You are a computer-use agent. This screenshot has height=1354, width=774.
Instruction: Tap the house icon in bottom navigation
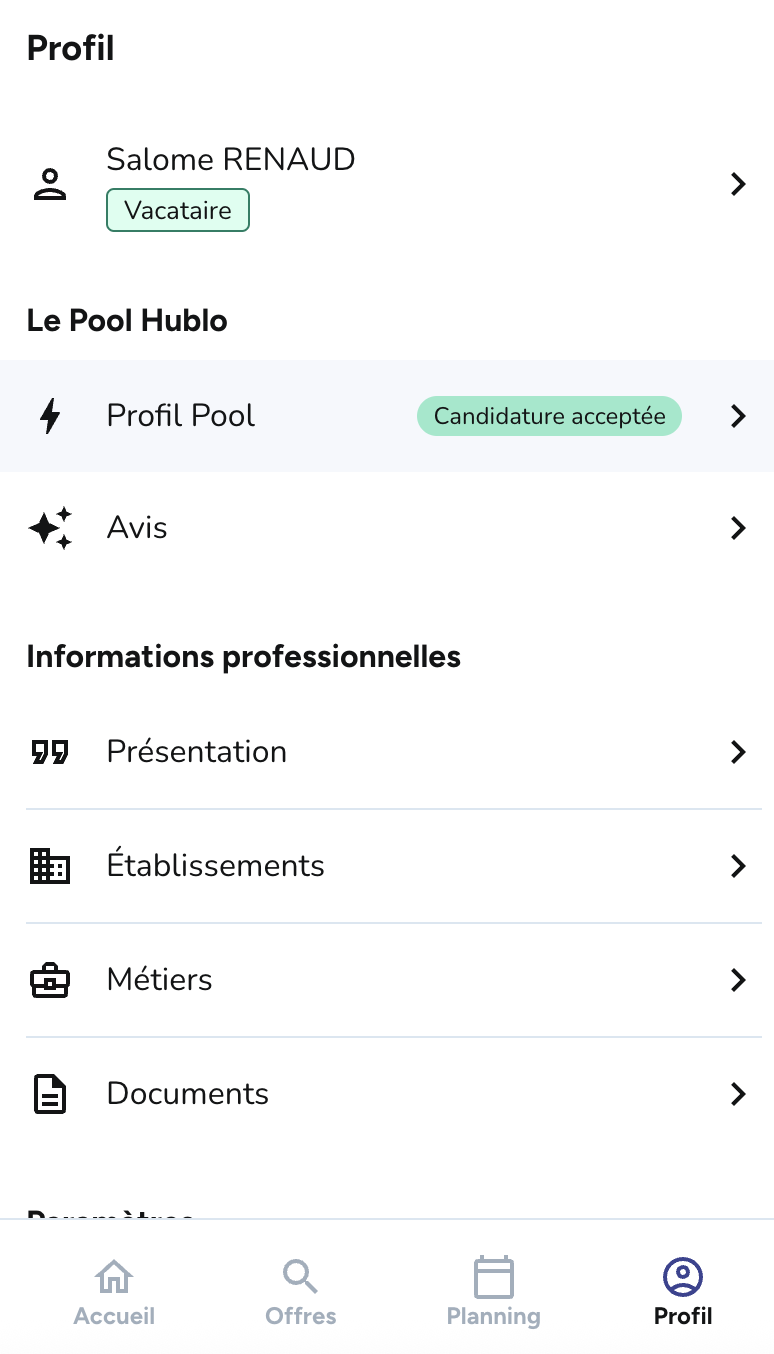click(114, 1277)
